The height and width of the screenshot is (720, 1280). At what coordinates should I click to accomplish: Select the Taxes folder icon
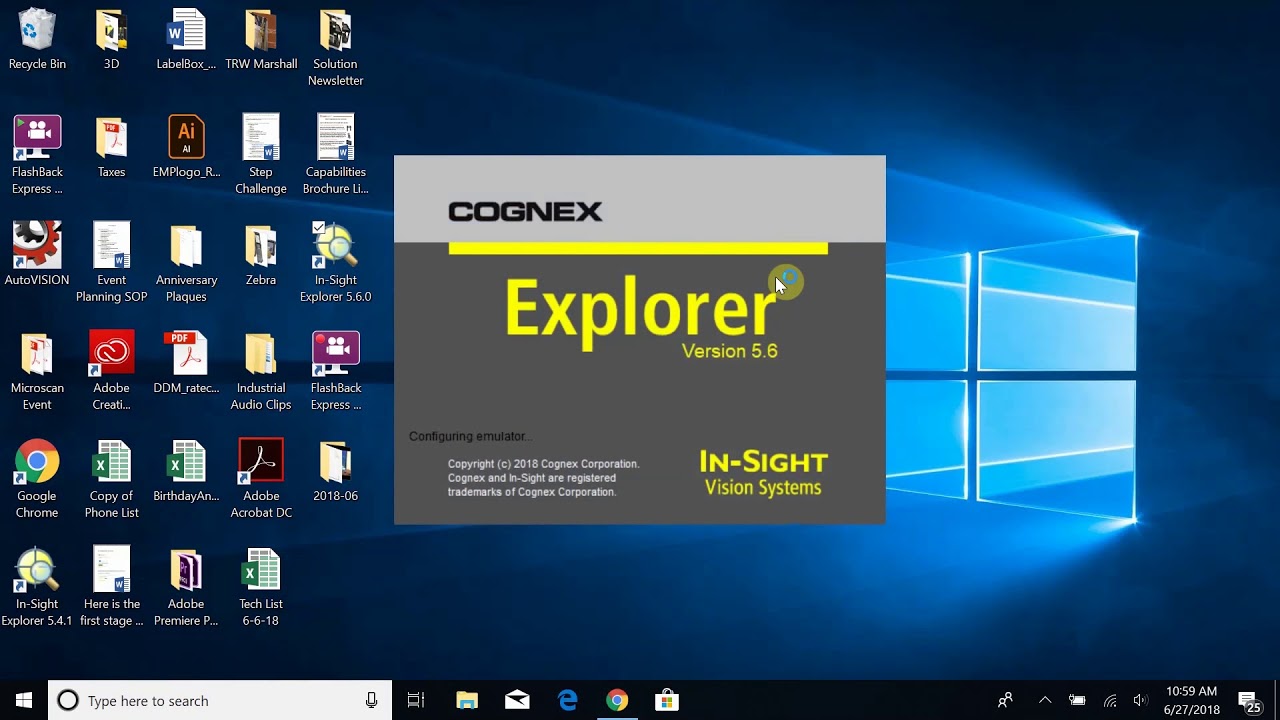point(111,138)
